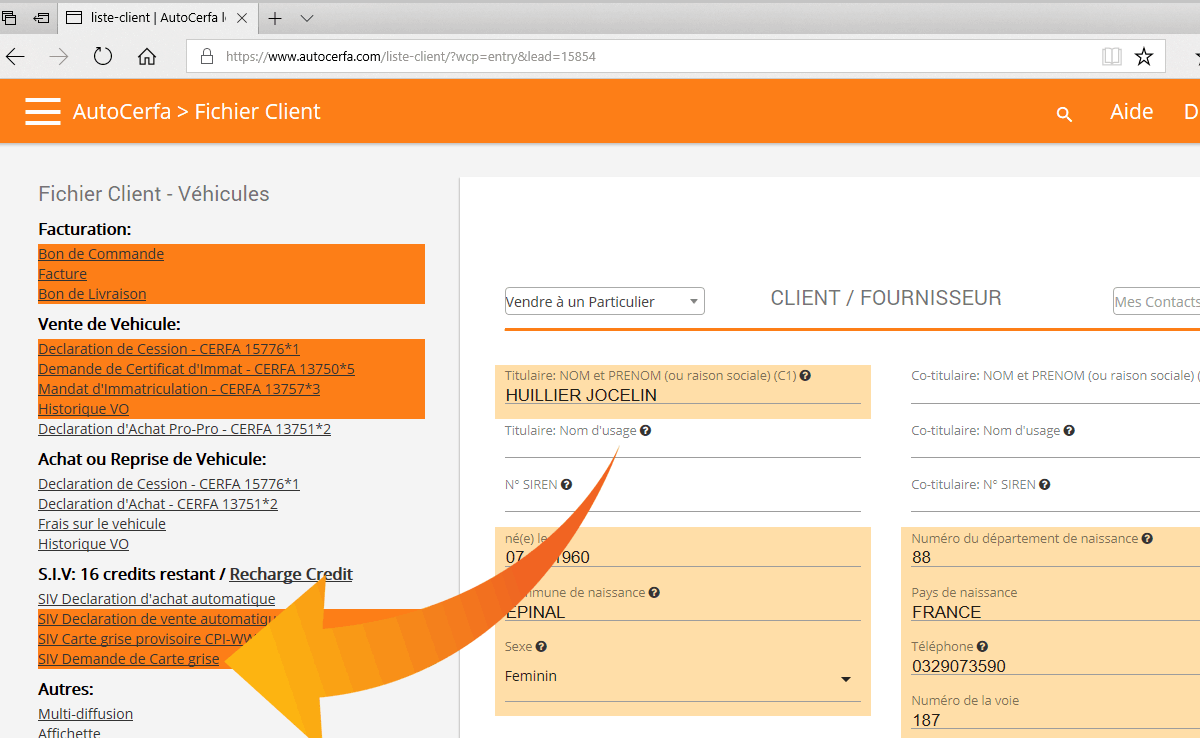This screenshot has height=738, width=1200.
Task: Add page to favorites with star icon
Action: (x=1144, y=57)
